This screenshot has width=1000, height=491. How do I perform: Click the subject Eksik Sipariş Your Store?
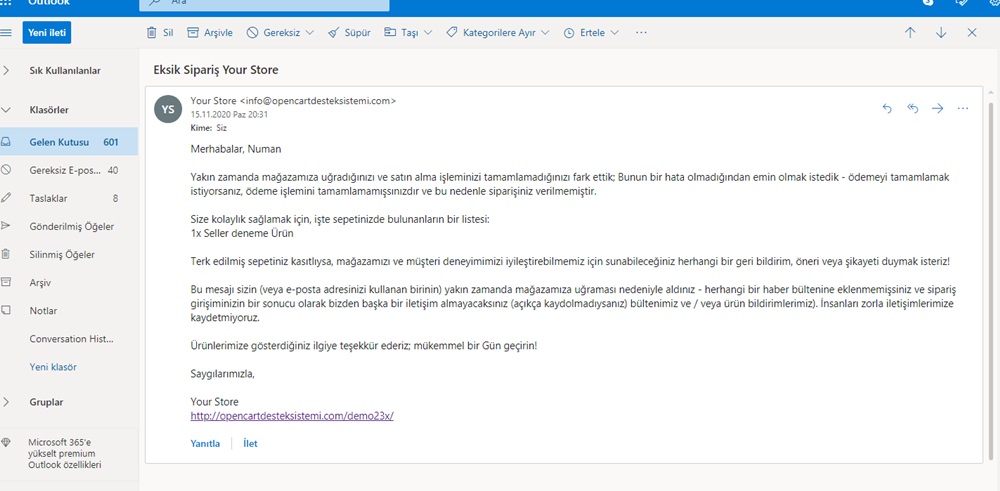(x=216, y=70)
